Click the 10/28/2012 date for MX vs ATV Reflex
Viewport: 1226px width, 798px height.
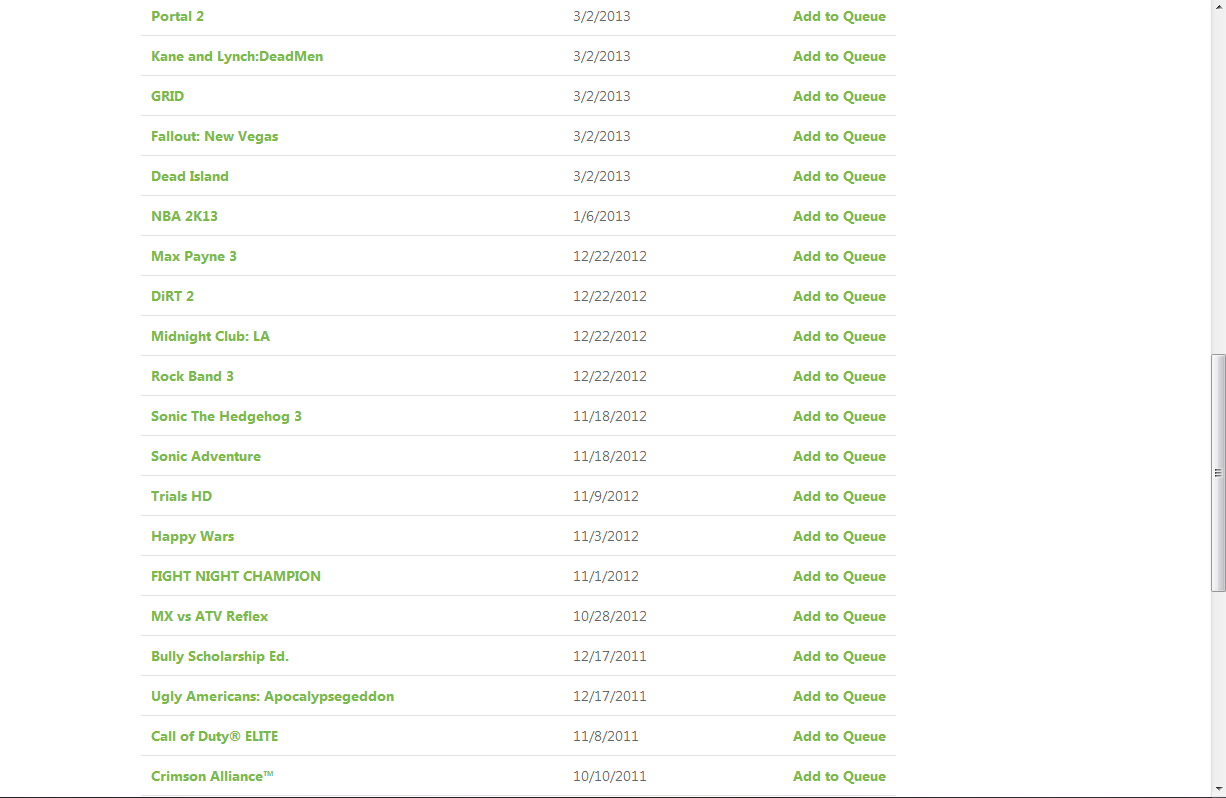pyautogui.click(x=610, y=616)
